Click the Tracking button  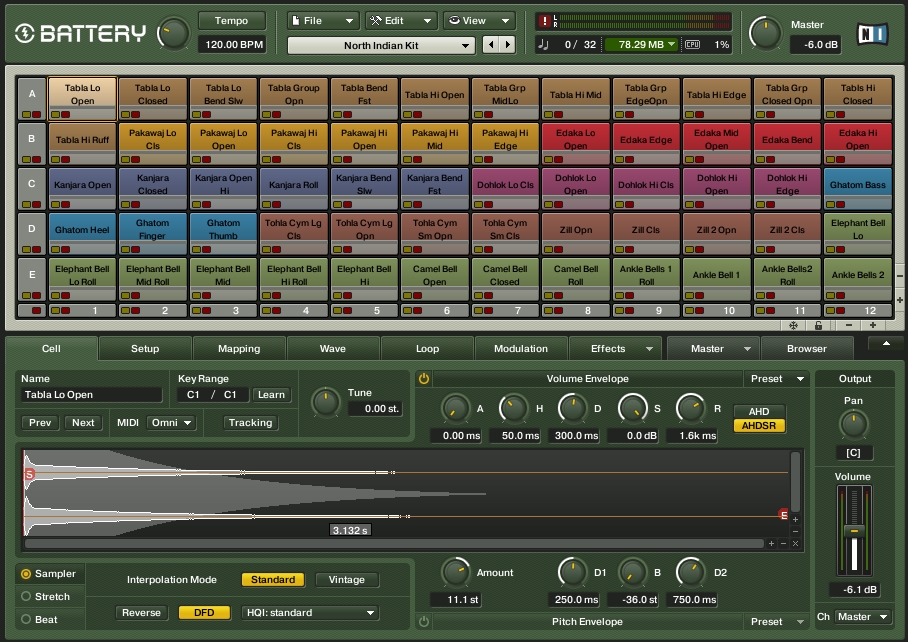250,423
